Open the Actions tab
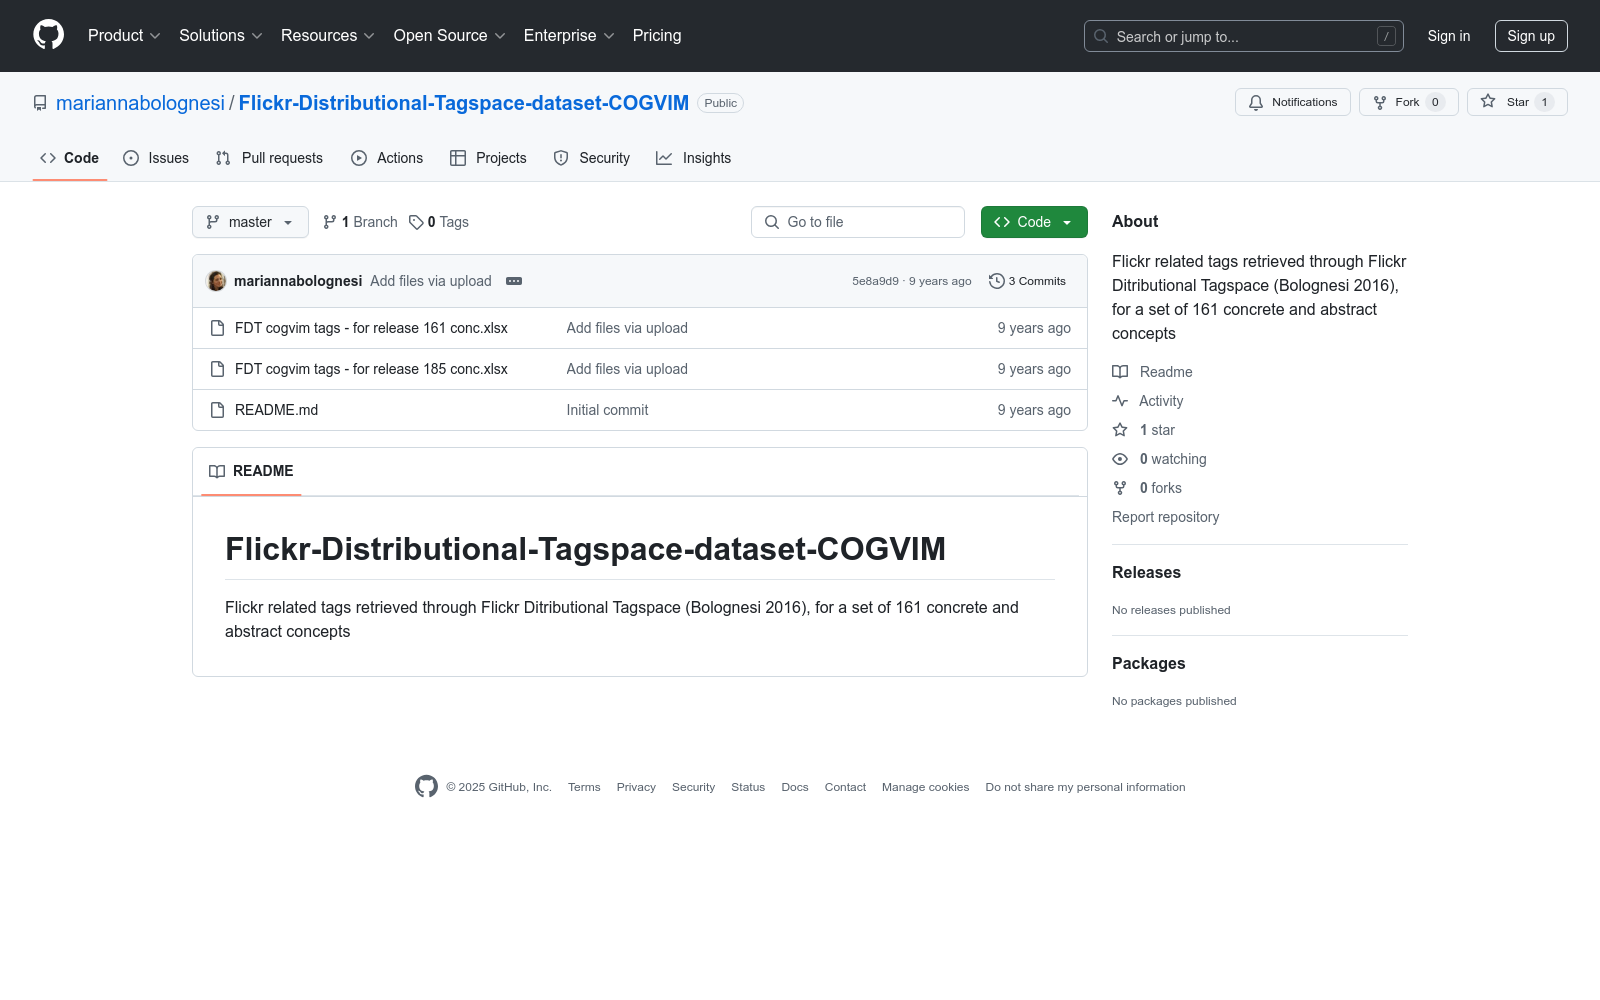Screen dimensions: 1600x1000 coord(387,158)
